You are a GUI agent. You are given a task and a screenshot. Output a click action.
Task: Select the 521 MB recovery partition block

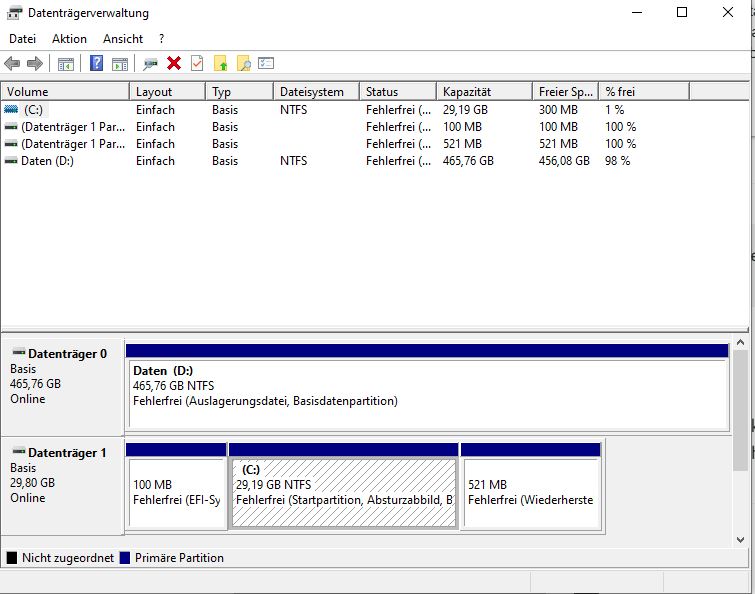531,486
